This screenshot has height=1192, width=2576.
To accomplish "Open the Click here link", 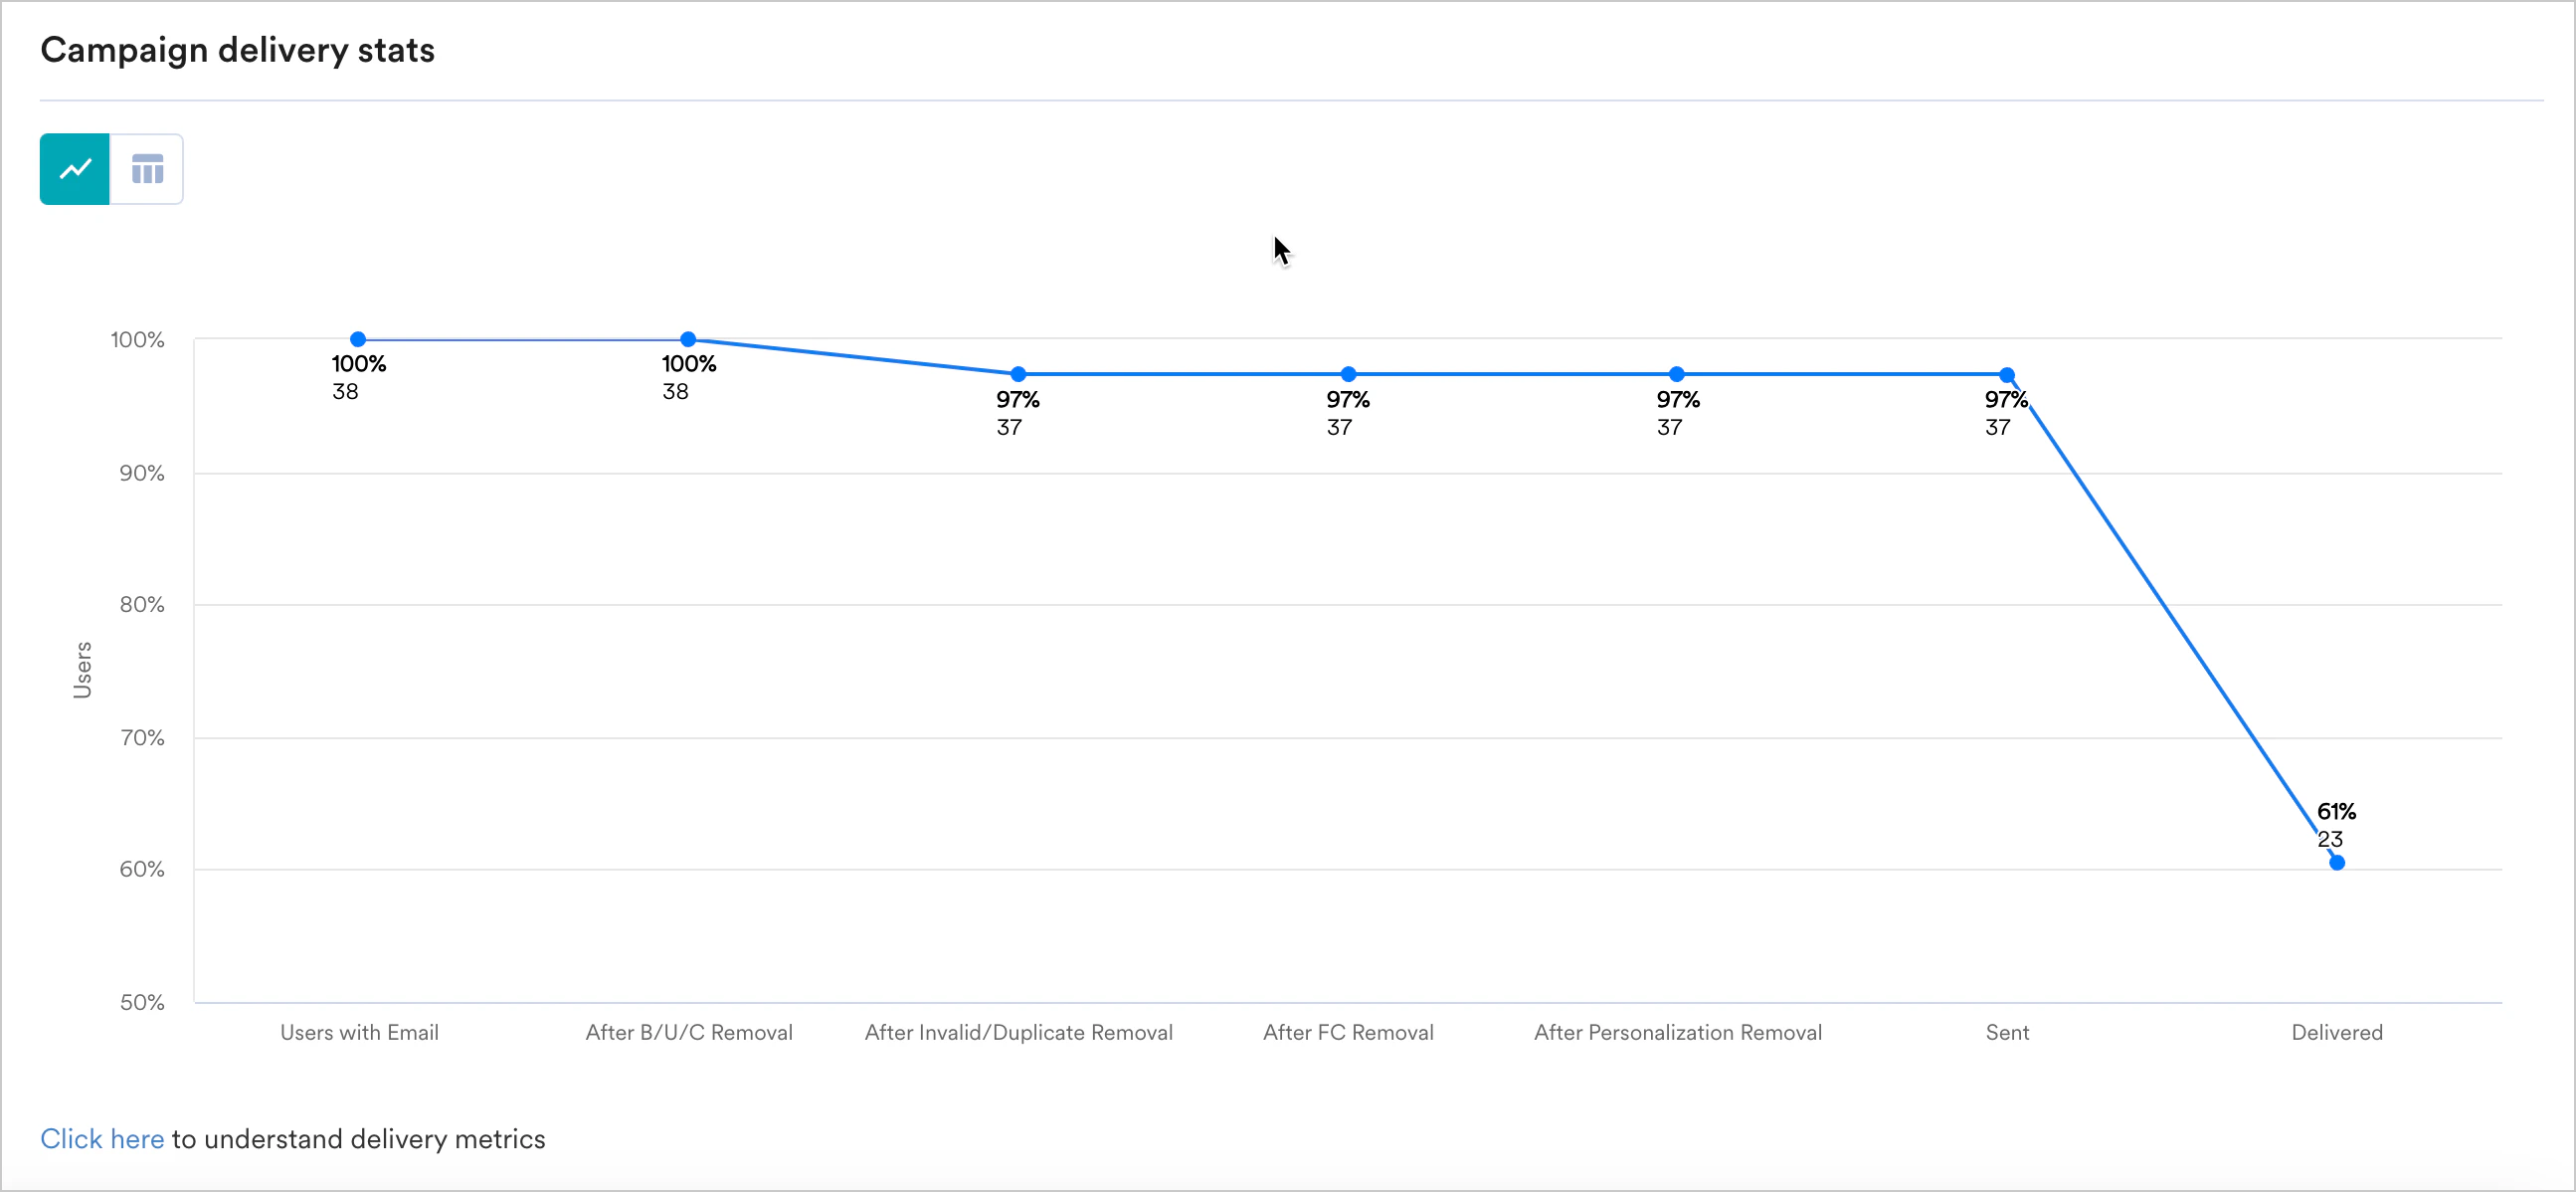I will [102, 1138].
